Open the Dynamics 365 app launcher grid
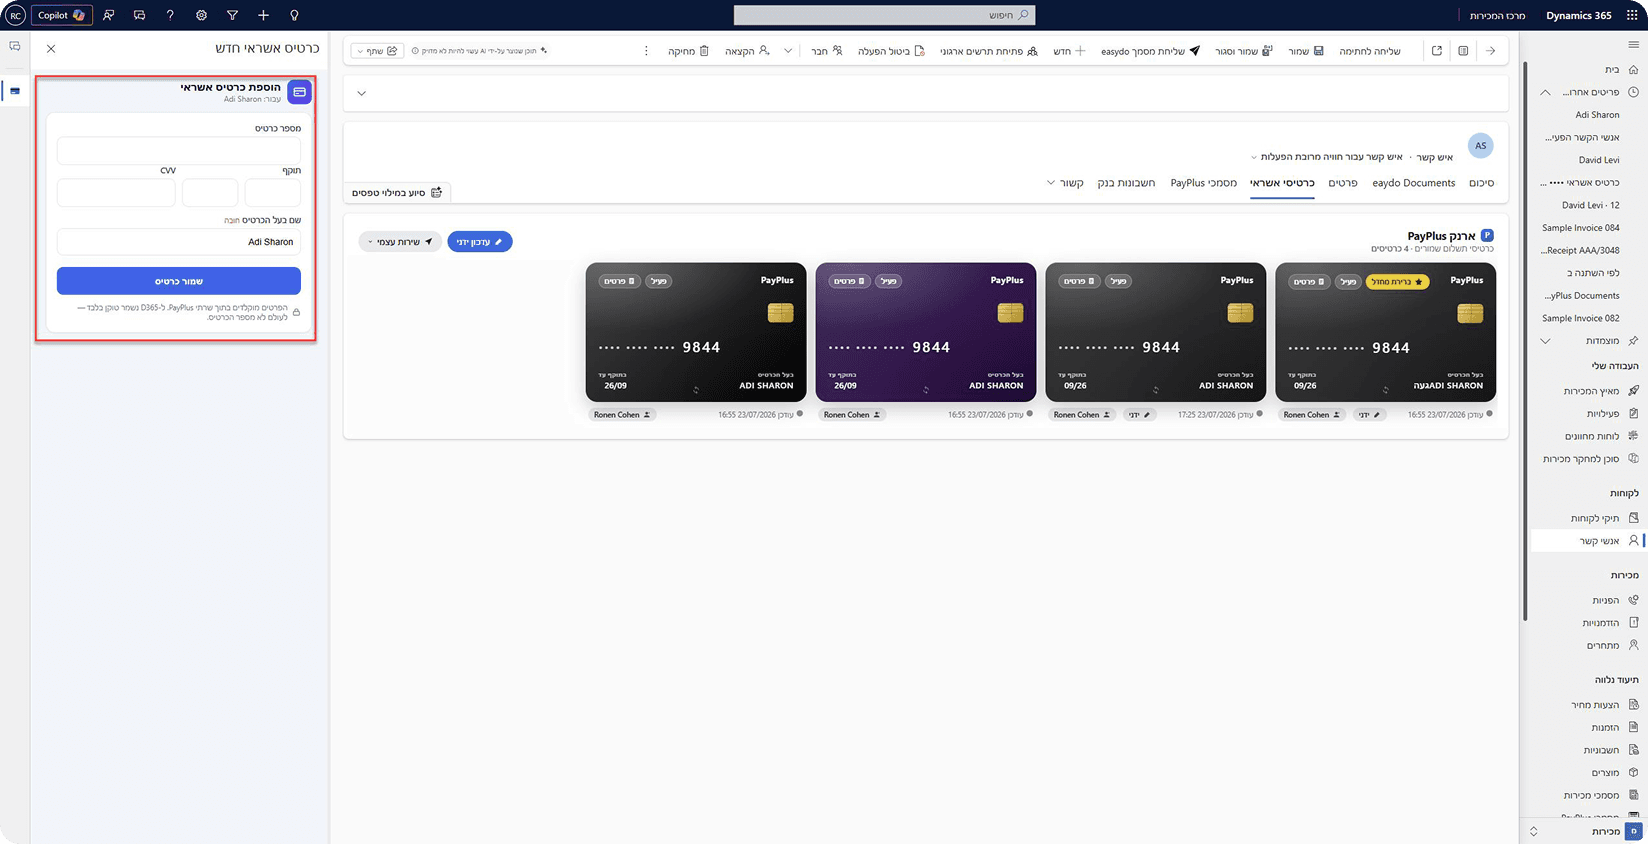Screen dimensions: 1648x844 [x=1632, y=15]
